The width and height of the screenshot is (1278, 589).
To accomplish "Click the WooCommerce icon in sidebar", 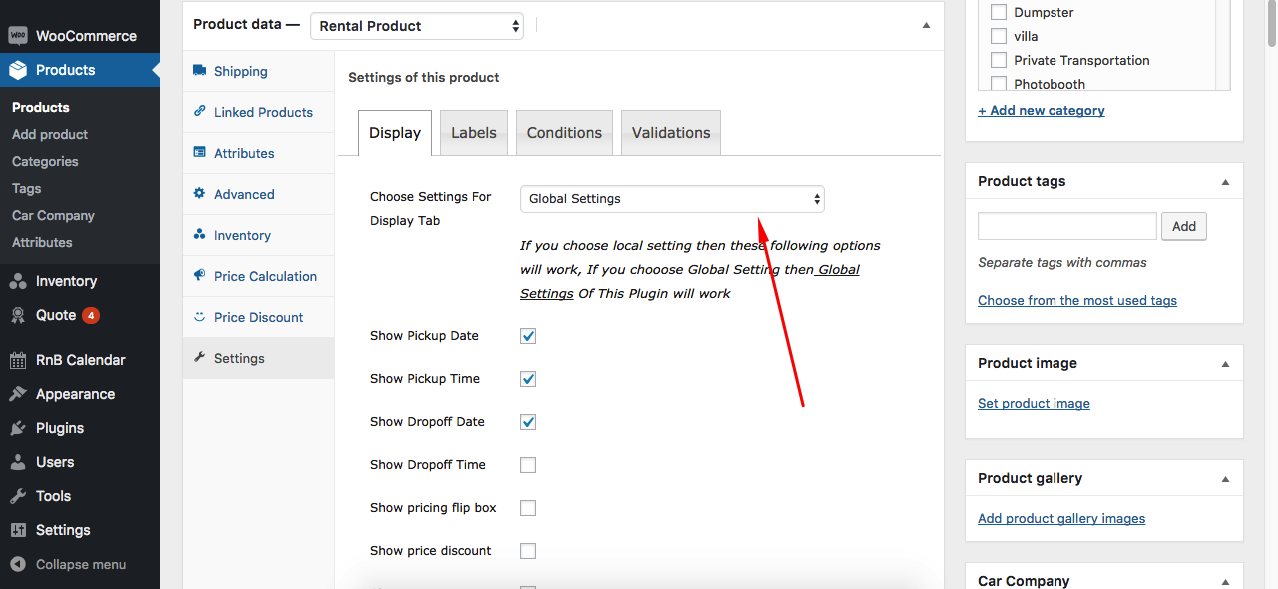I will point(17,36).
